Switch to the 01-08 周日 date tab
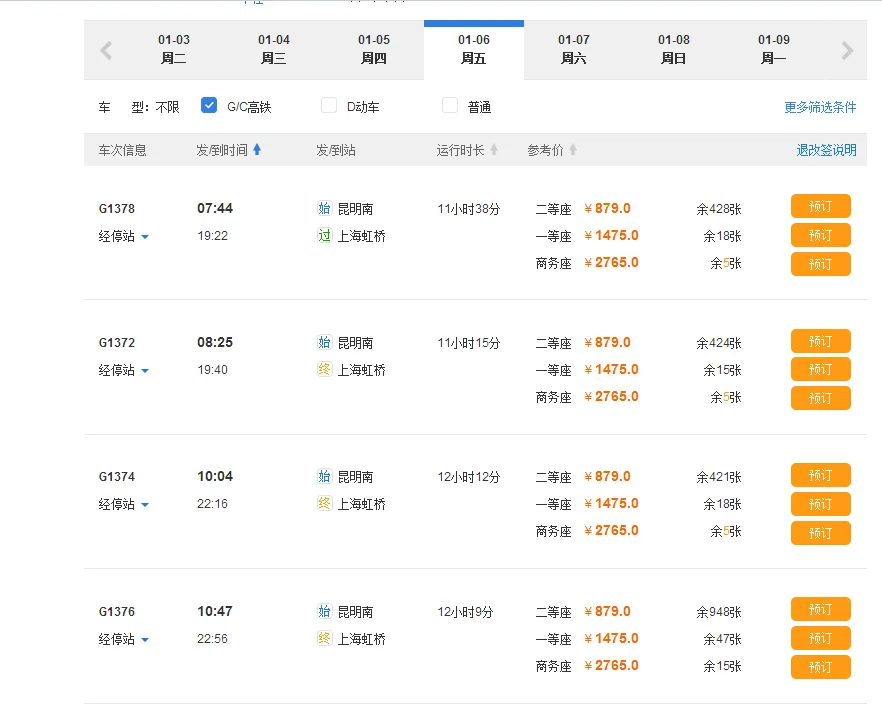Viewport: 882px width, 705px height. click(673, 49)
